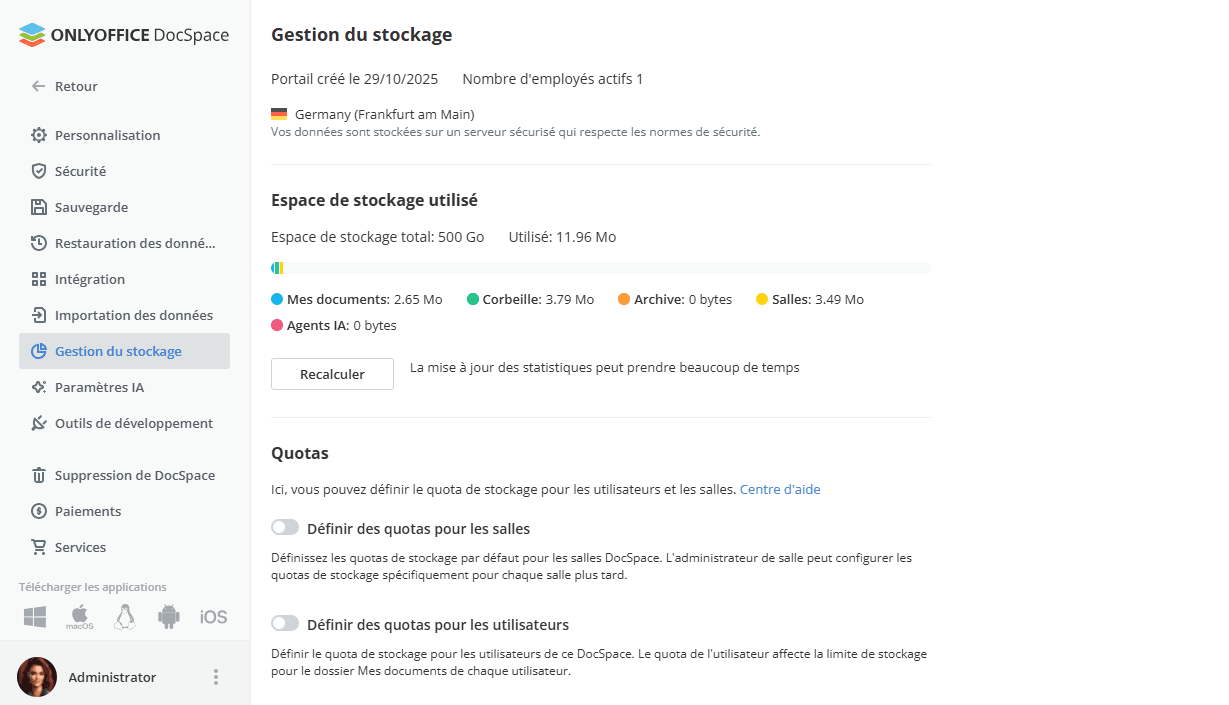Select the Sécurité section
Viewport: 1229px width, 705px height.
79,171
